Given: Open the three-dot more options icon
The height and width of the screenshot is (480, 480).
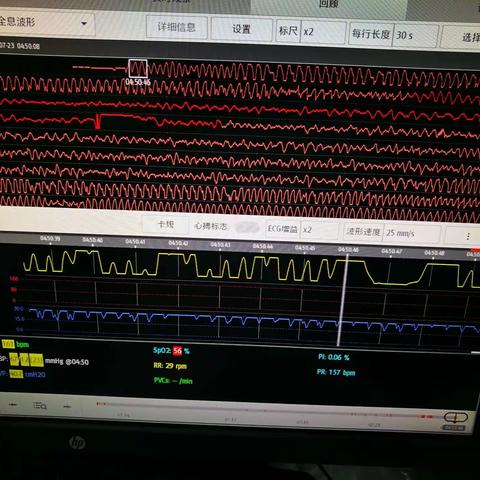Looking at the screenshot, I should [468, 237].
